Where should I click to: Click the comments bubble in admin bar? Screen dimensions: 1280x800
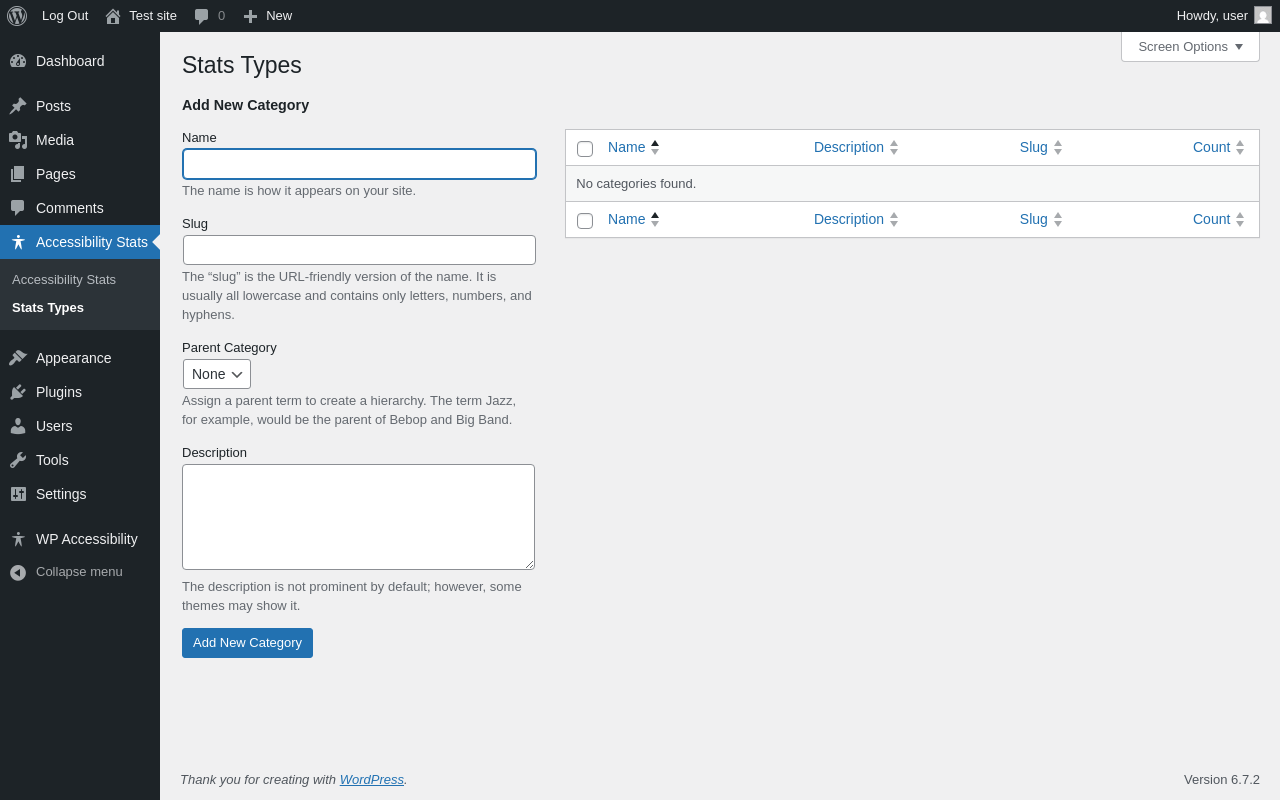[x=202, y=16]
